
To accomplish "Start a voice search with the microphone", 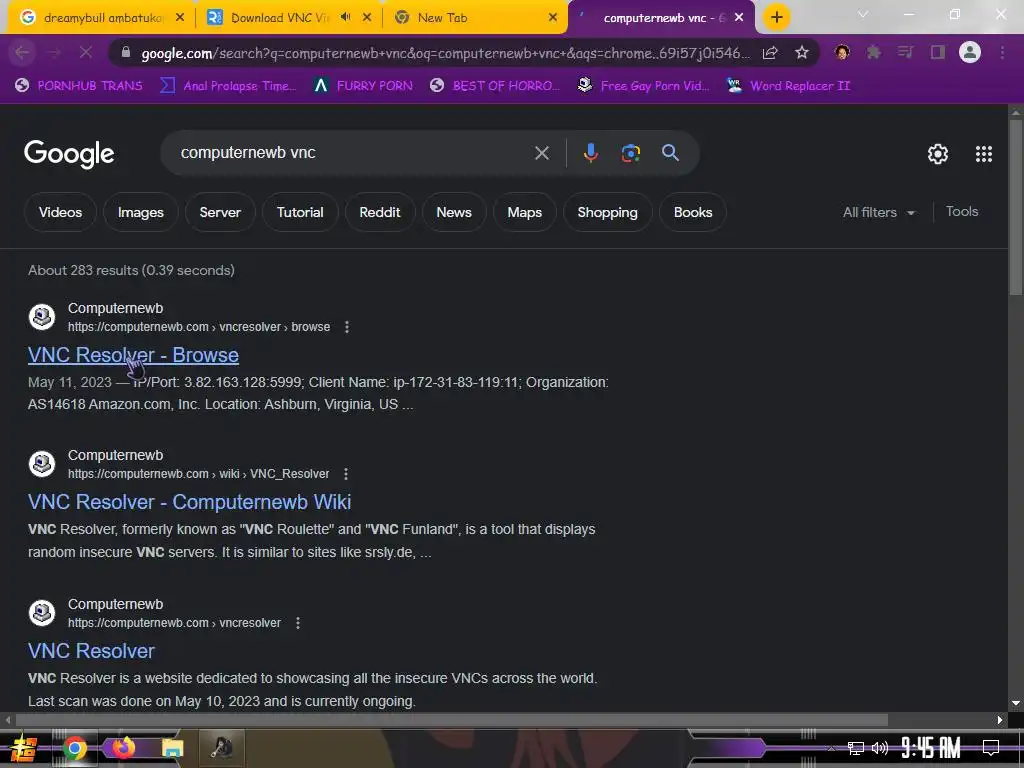I will 590,153.
